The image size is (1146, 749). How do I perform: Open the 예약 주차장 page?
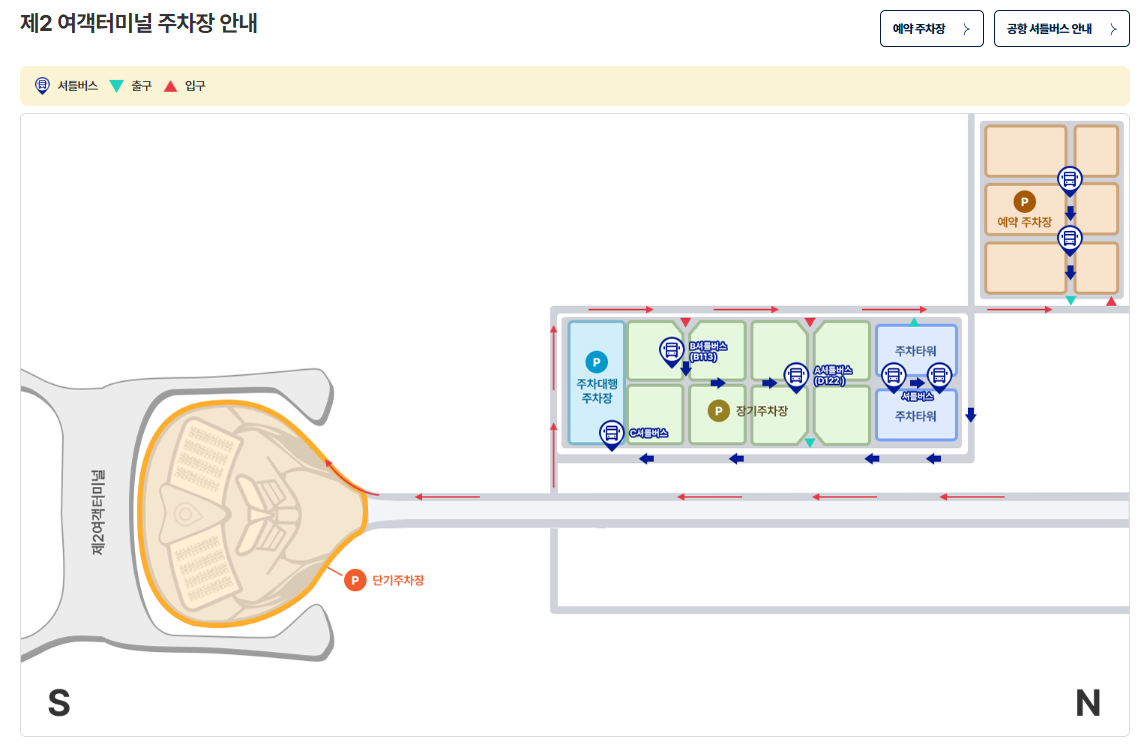point(931,28)
